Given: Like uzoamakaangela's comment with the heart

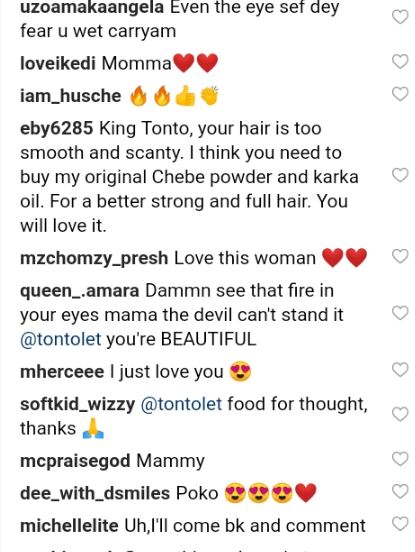Looking at the screenshot, I should click(x=400, y=17).
